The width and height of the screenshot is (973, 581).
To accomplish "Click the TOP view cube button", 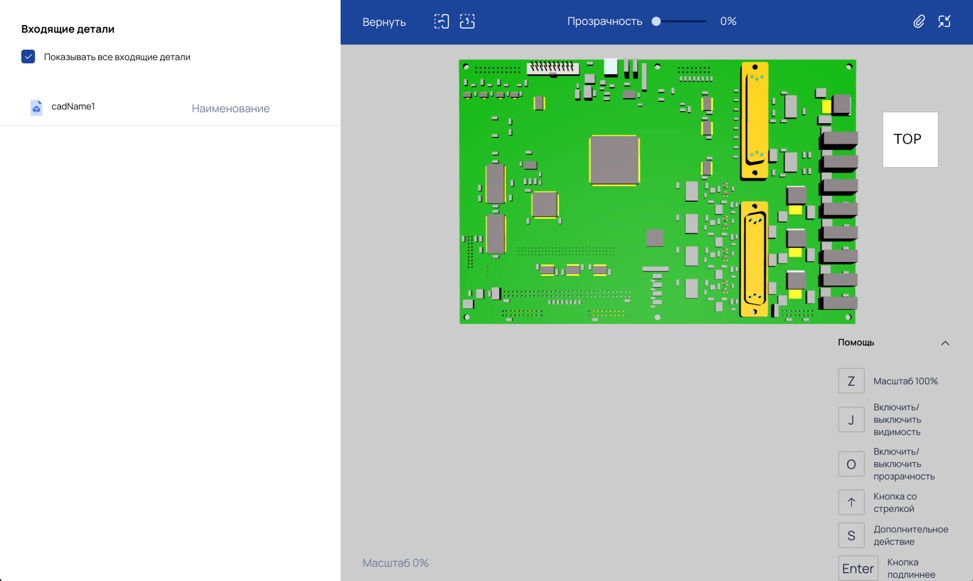I will (x=910, y=139).
